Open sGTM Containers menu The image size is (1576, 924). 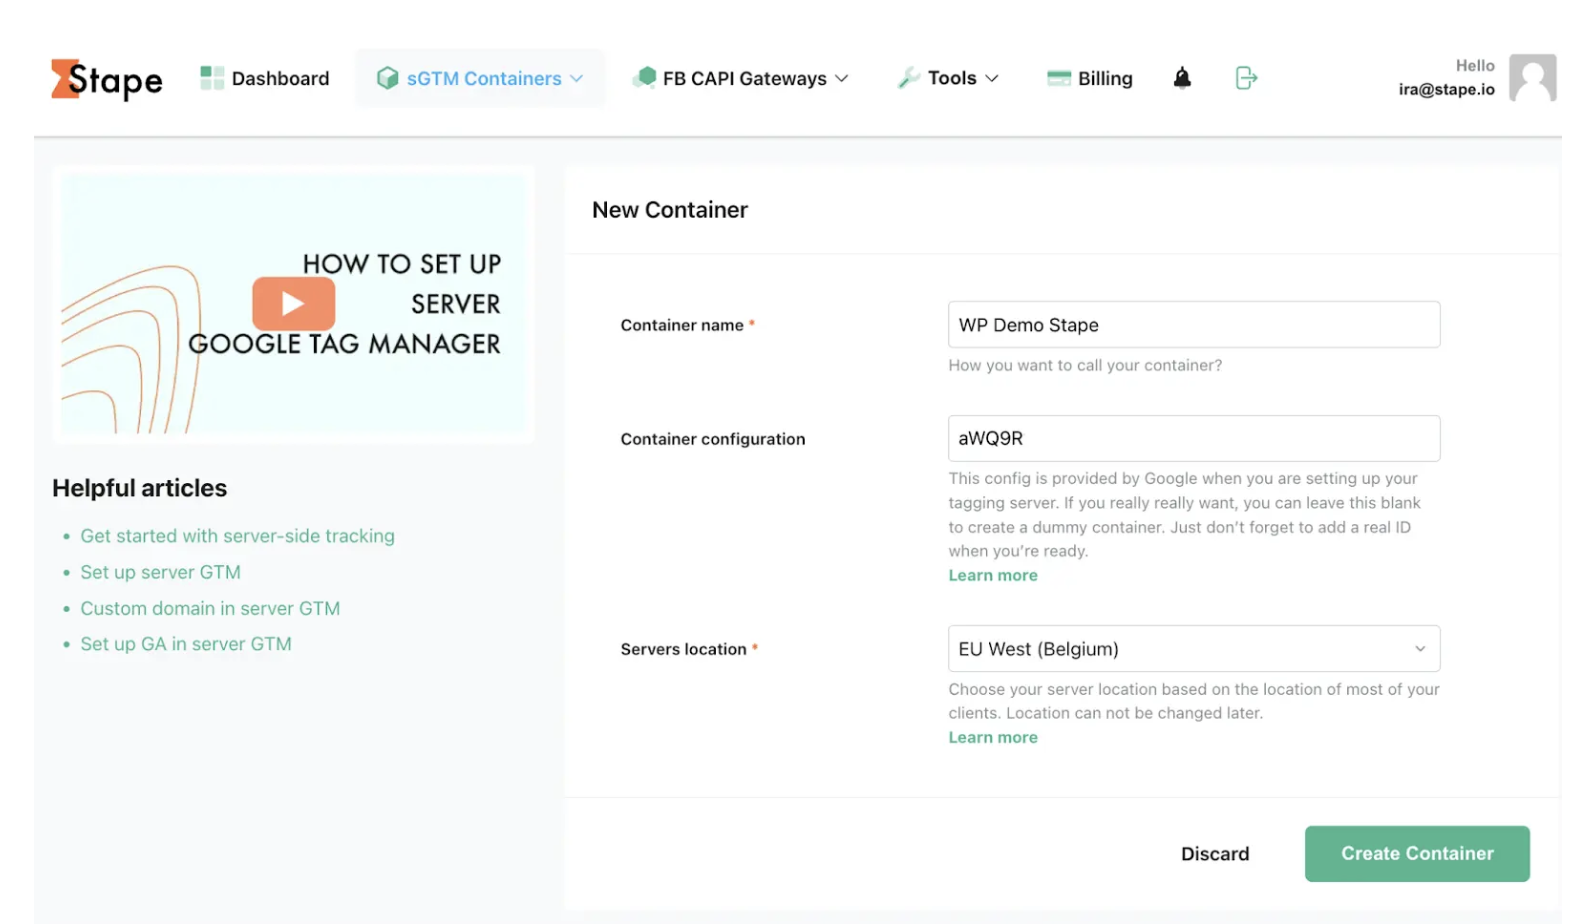tap(480, 78)
